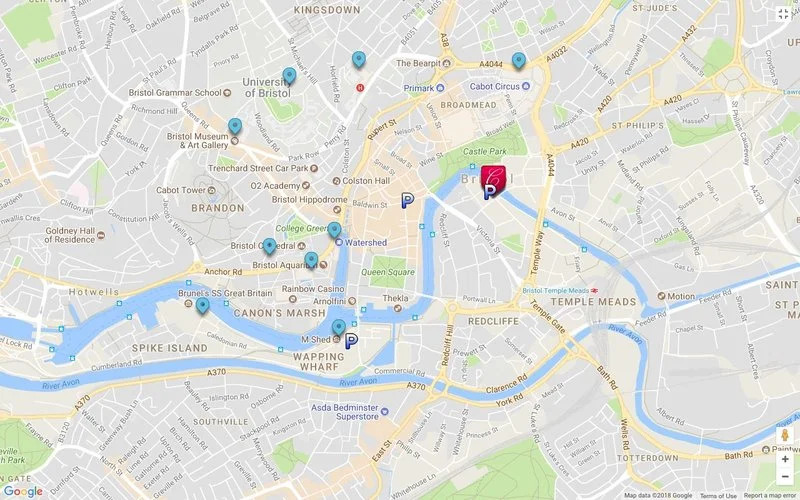Select blue pin at Bristol Aquarium
The height and width of the screenshot is (500, 800).
tap(311, 260)
